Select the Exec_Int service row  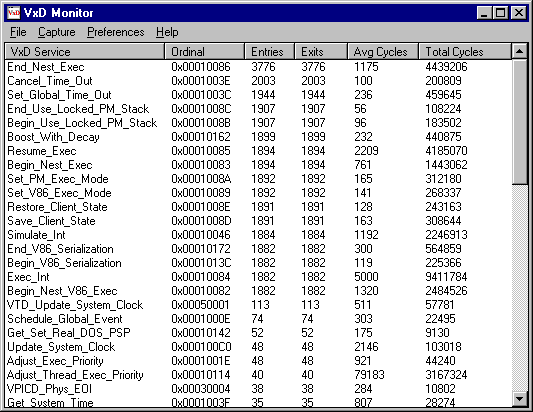pos(258,277)
